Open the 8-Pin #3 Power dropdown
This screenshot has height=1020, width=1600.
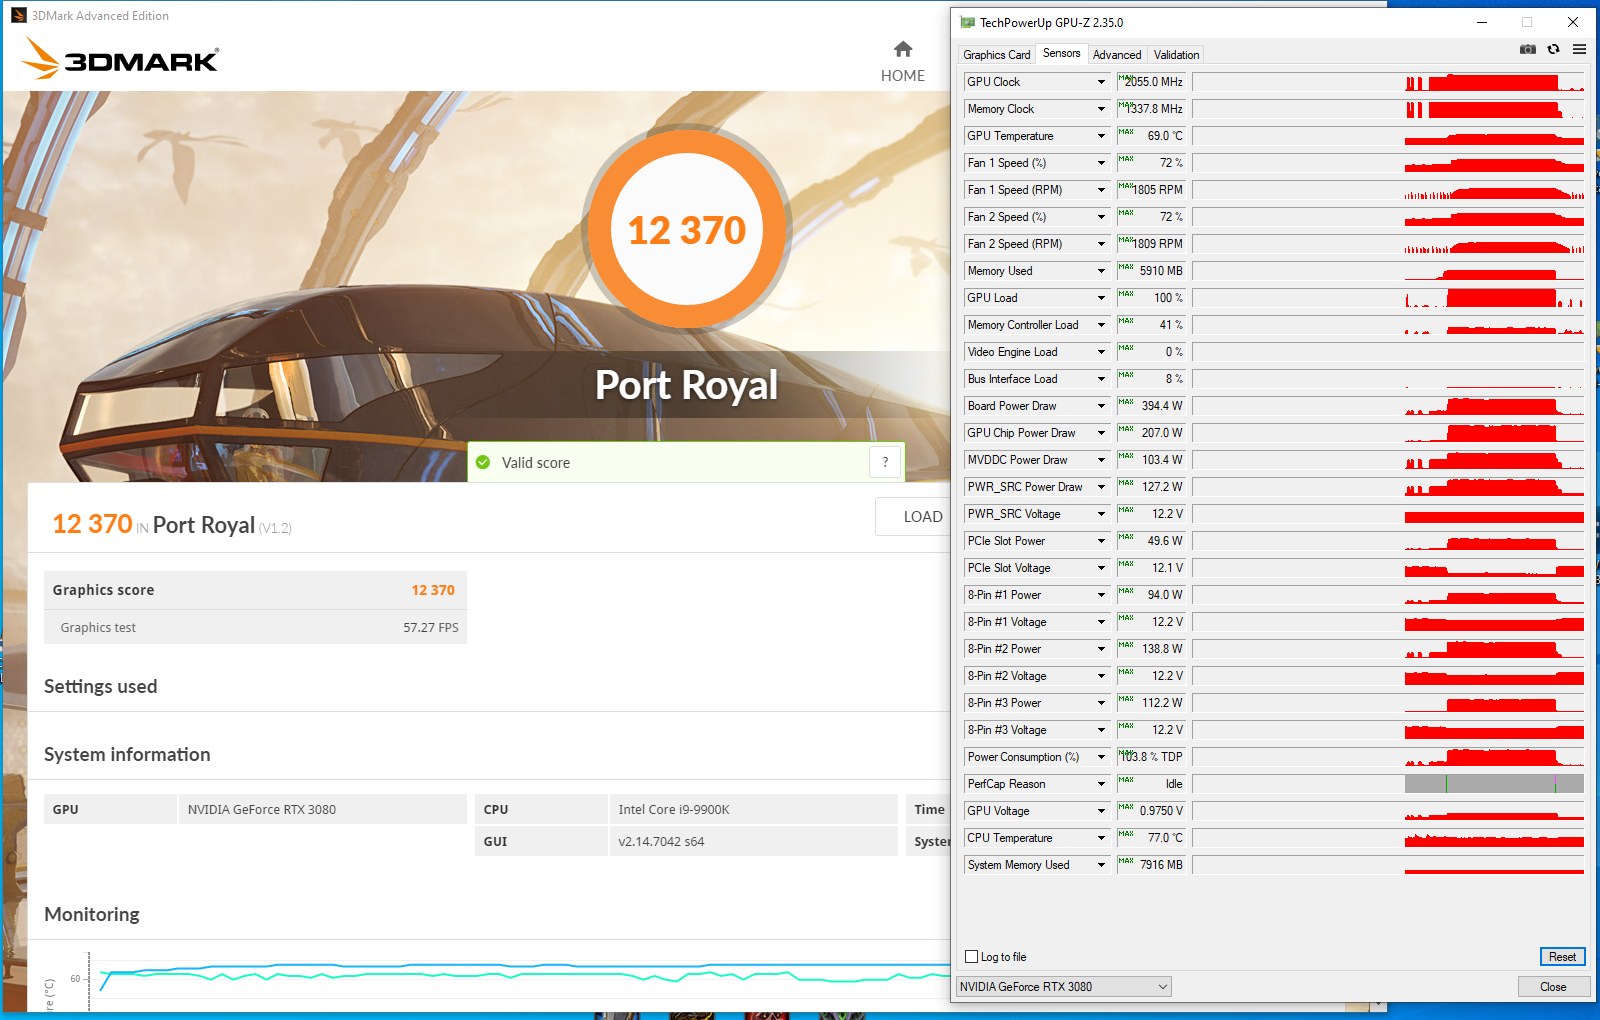pyautogui.click(x=1101, y=703)
